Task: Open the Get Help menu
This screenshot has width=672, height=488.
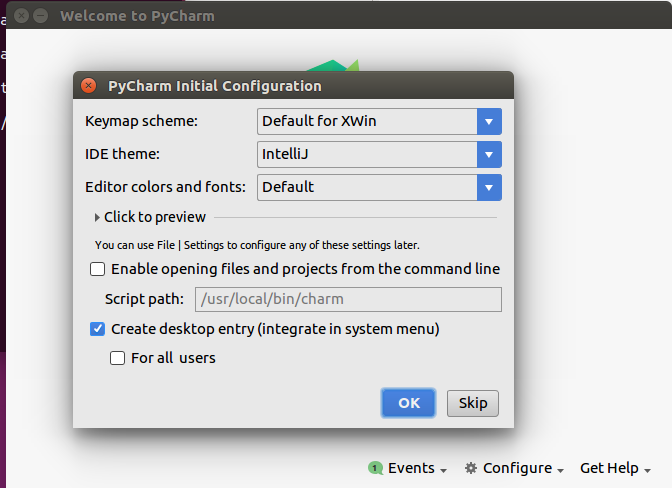Action: pos(615,468)
